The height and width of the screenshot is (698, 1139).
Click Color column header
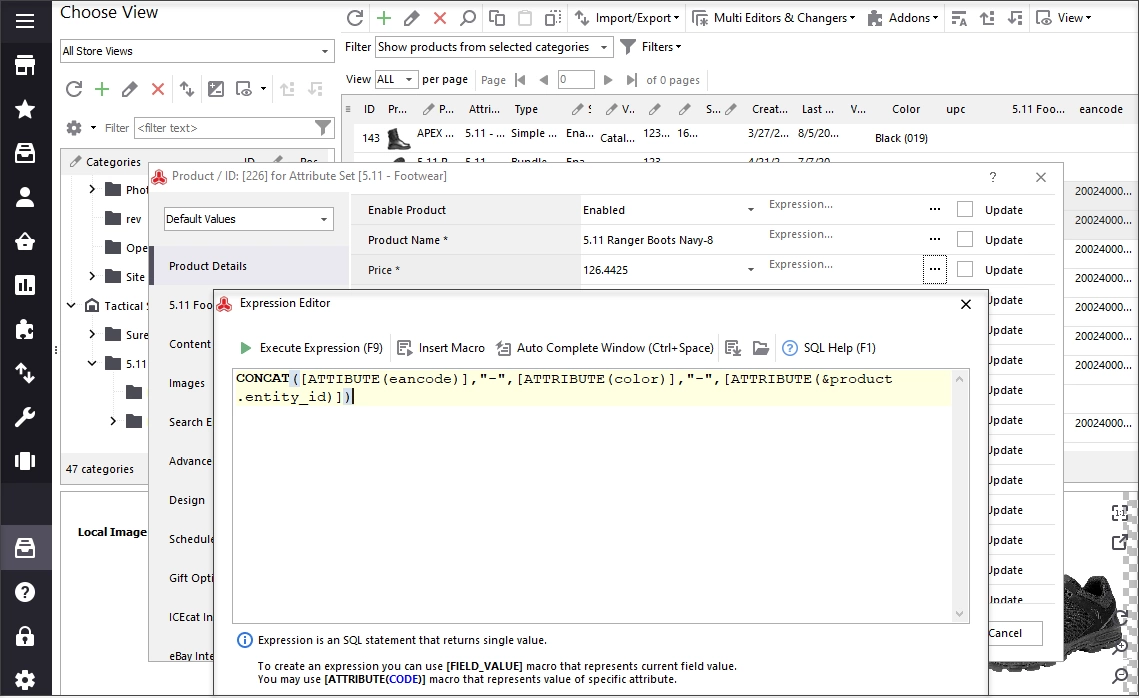(906, 110)
